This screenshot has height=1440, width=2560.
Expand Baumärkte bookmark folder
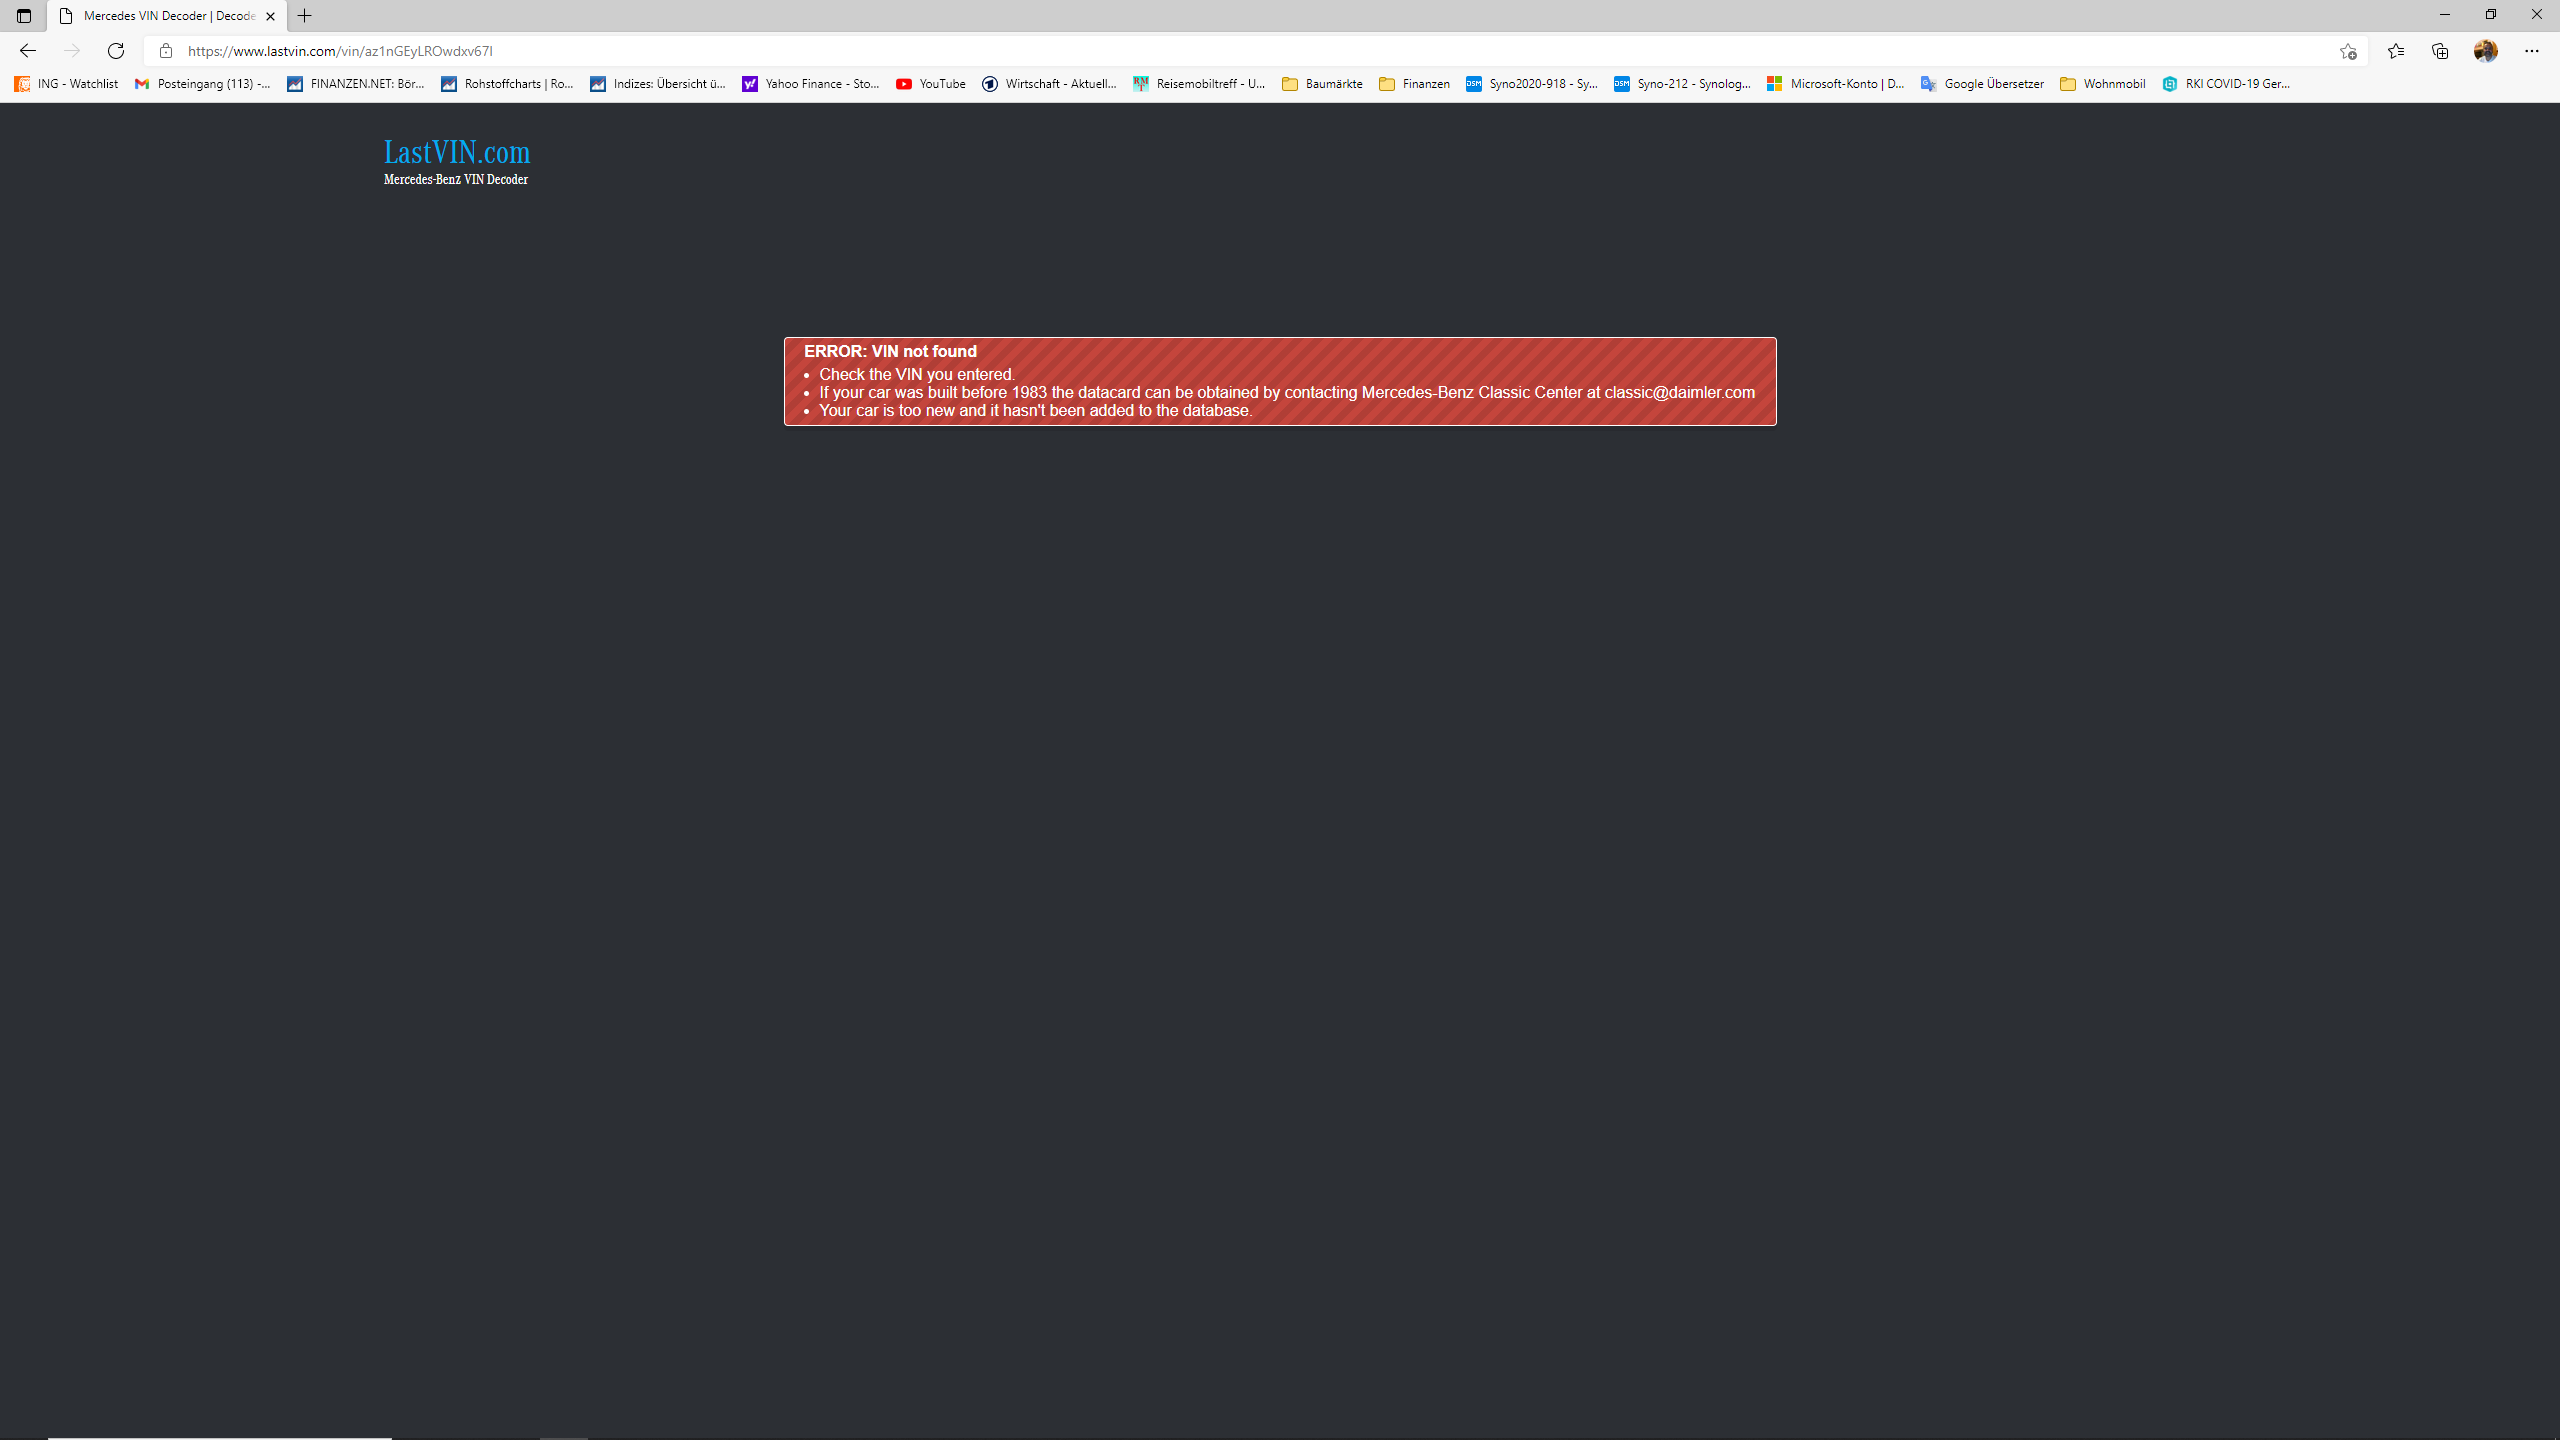1322,84
